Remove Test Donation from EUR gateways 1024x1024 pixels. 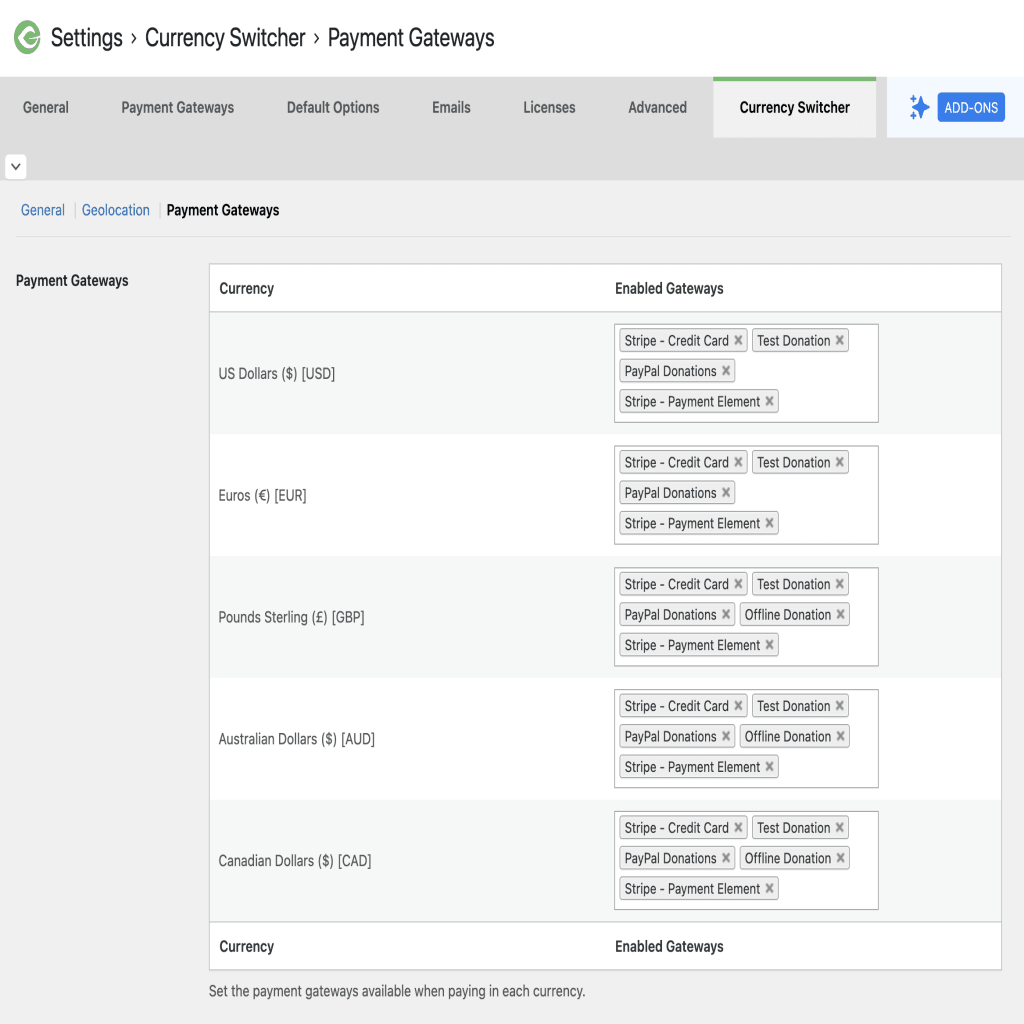[x=840, y=462]
